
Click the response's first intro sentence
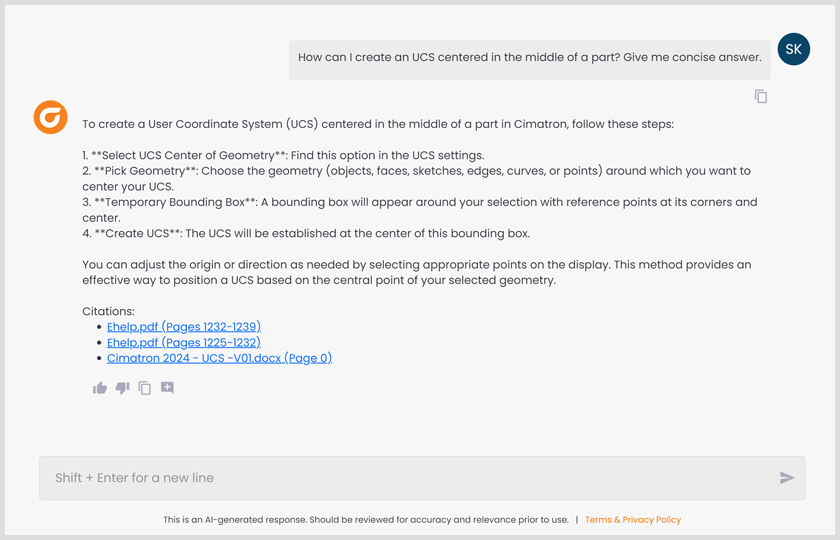[x=378, y=125]
